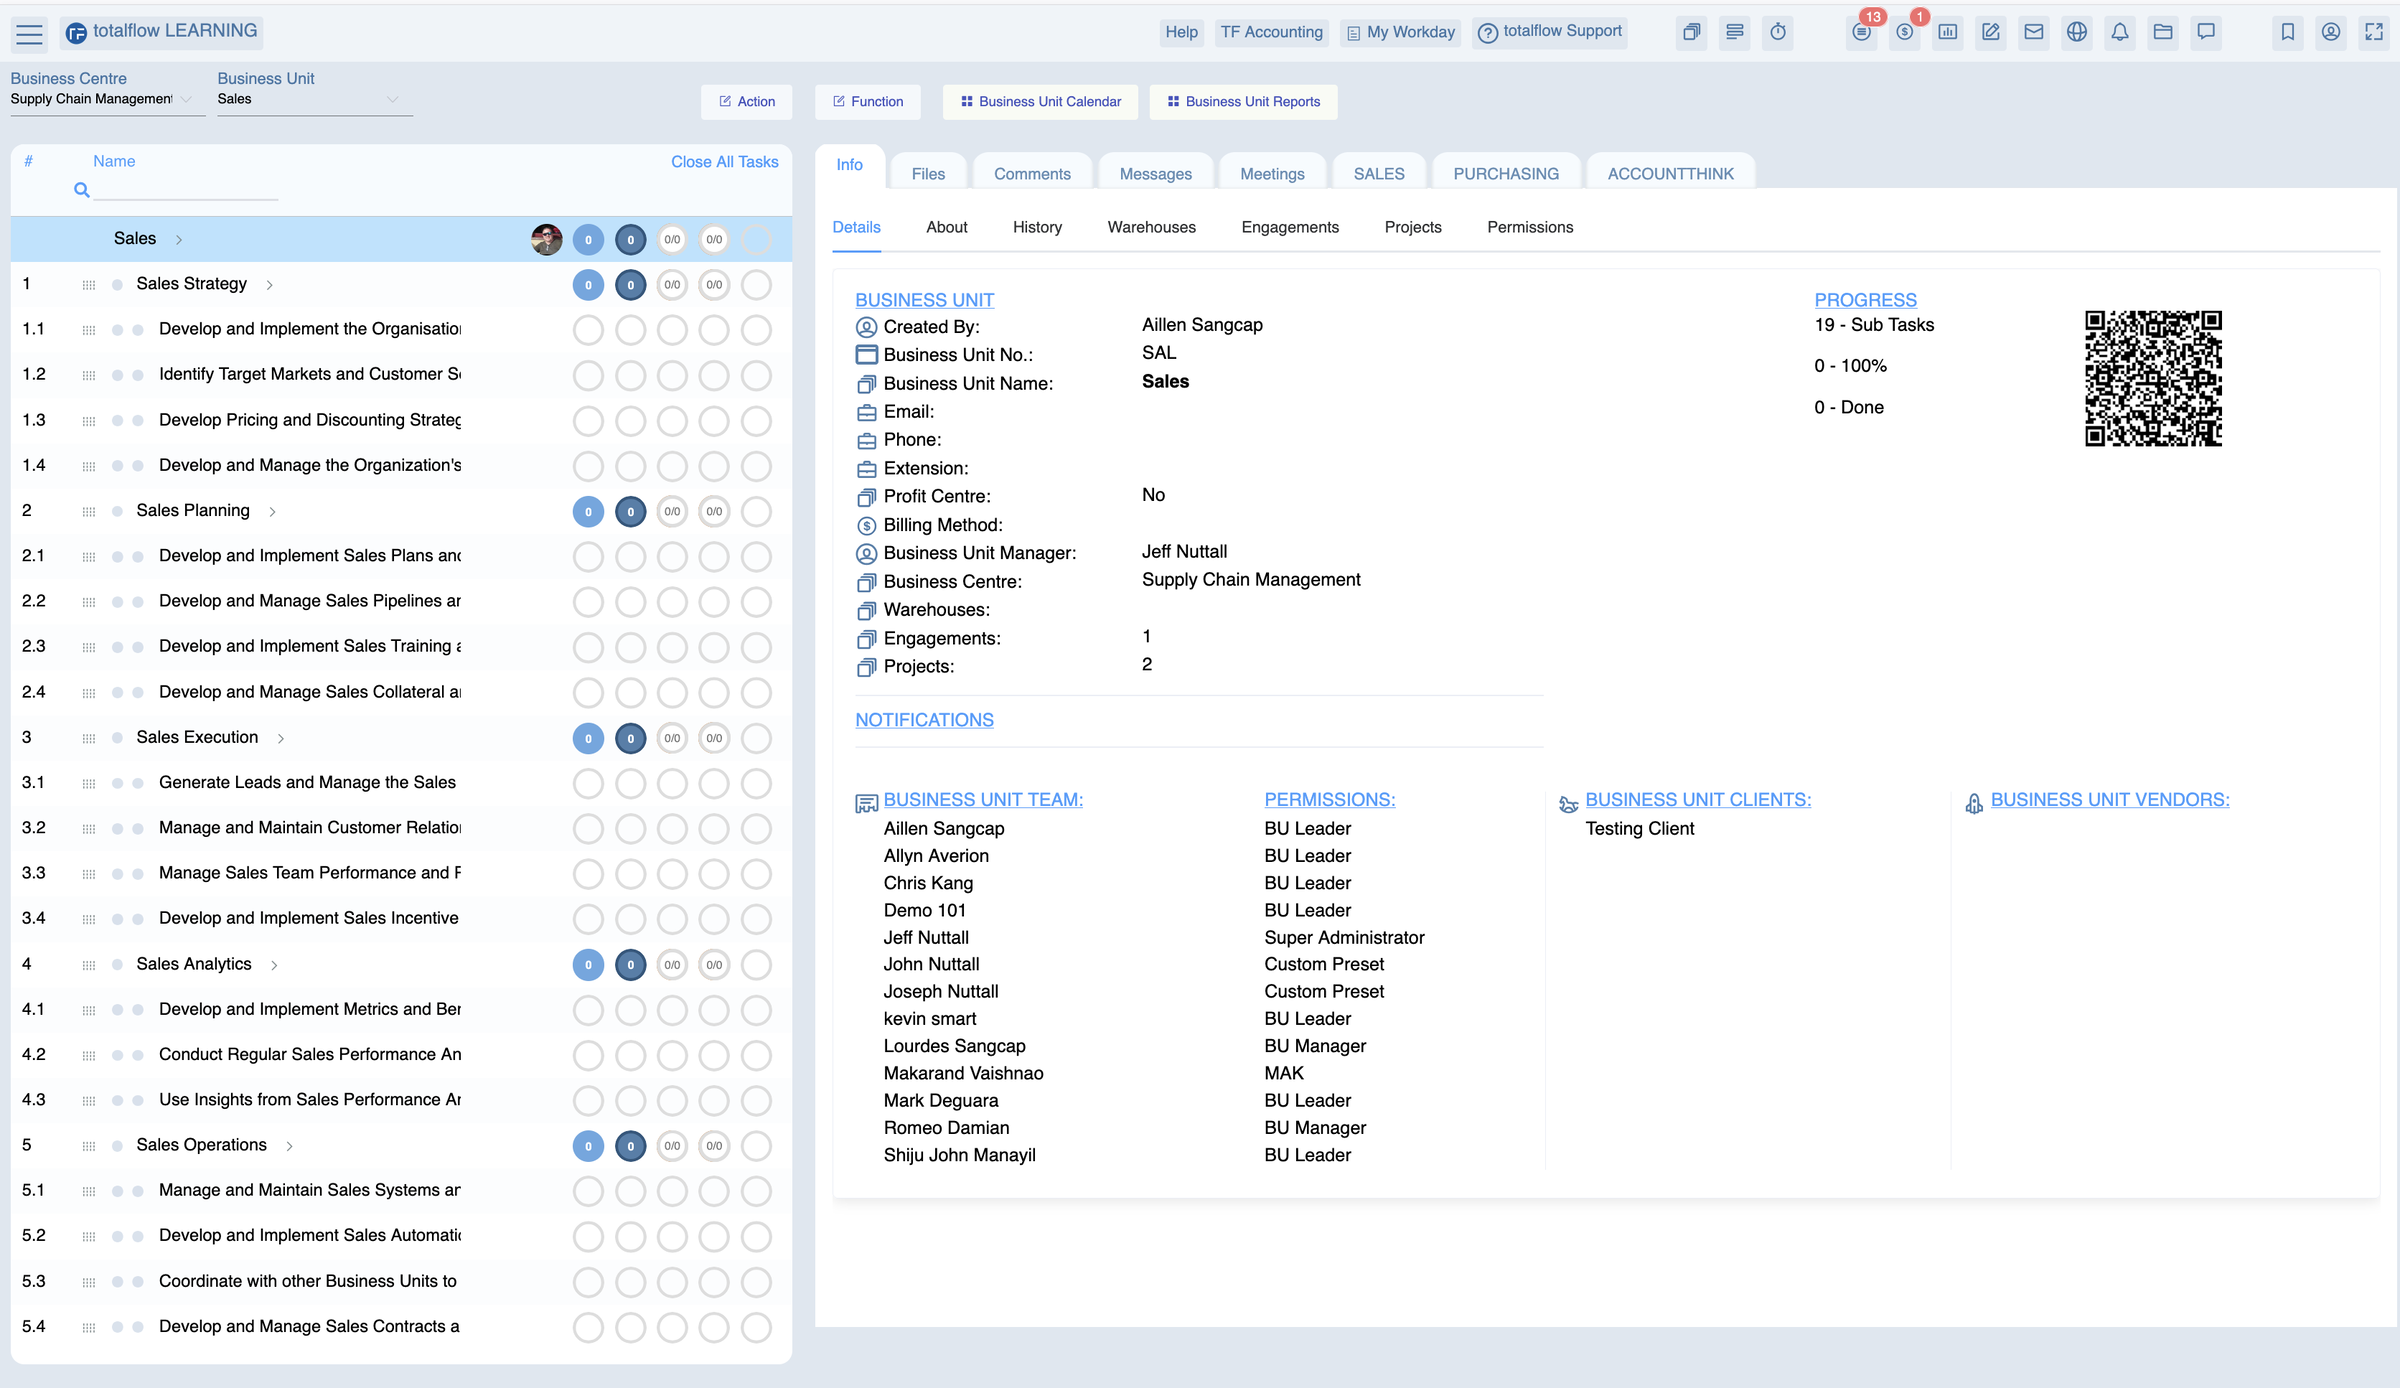Viewport: 2400px width, 1388px height.
Task: Click the Business Unit Calendar button
Action: pyautogui.click(x=1040, y=102)
